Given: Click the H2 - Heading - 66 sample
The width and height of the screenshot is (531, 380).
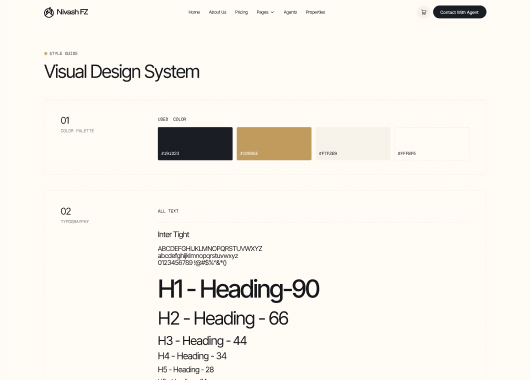Looking at the screenshot, I should point(223,319).
